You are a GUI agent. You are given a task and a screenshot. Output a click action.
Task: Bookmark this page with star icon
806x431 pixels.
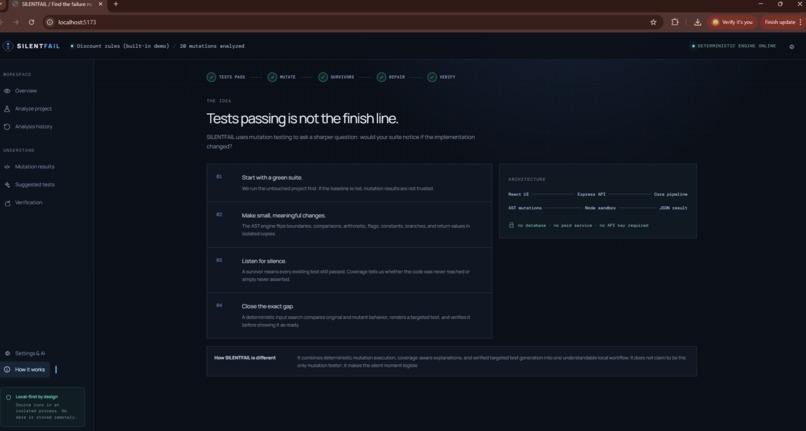(x=653, y=22)
